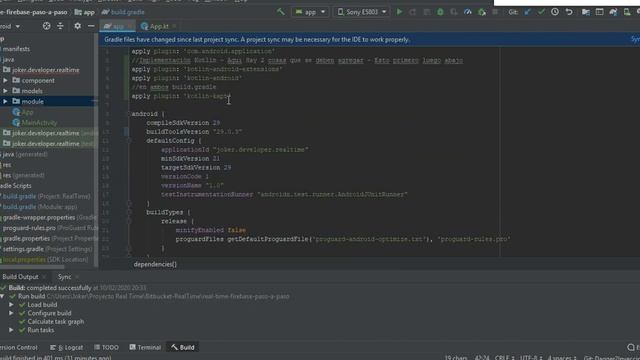Image resolution: width=640 pixels, height=360 pixels.
Task: Click the Apply Code Changes icon
Action: point(427,12)
